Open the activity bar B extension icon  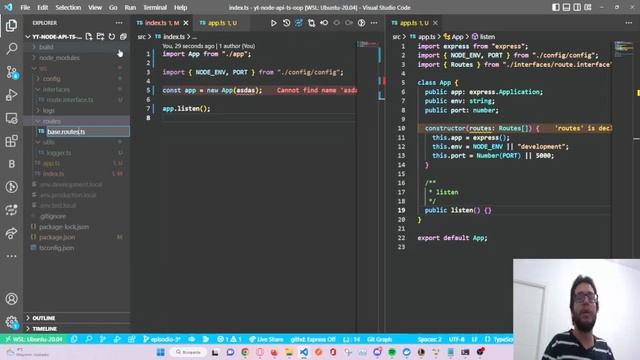click(11, 164)
